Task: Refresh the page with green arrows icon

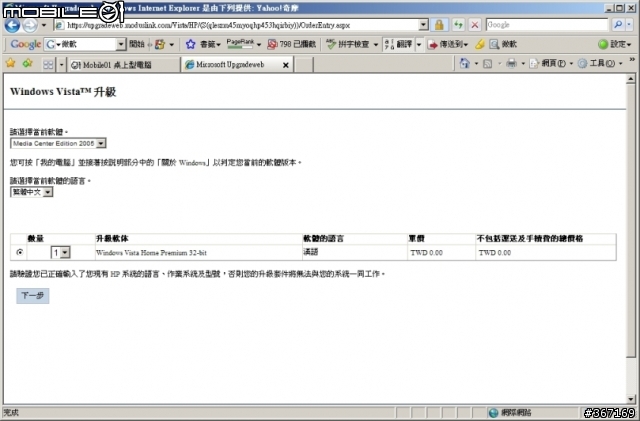Action: click(x=458, y=25)
